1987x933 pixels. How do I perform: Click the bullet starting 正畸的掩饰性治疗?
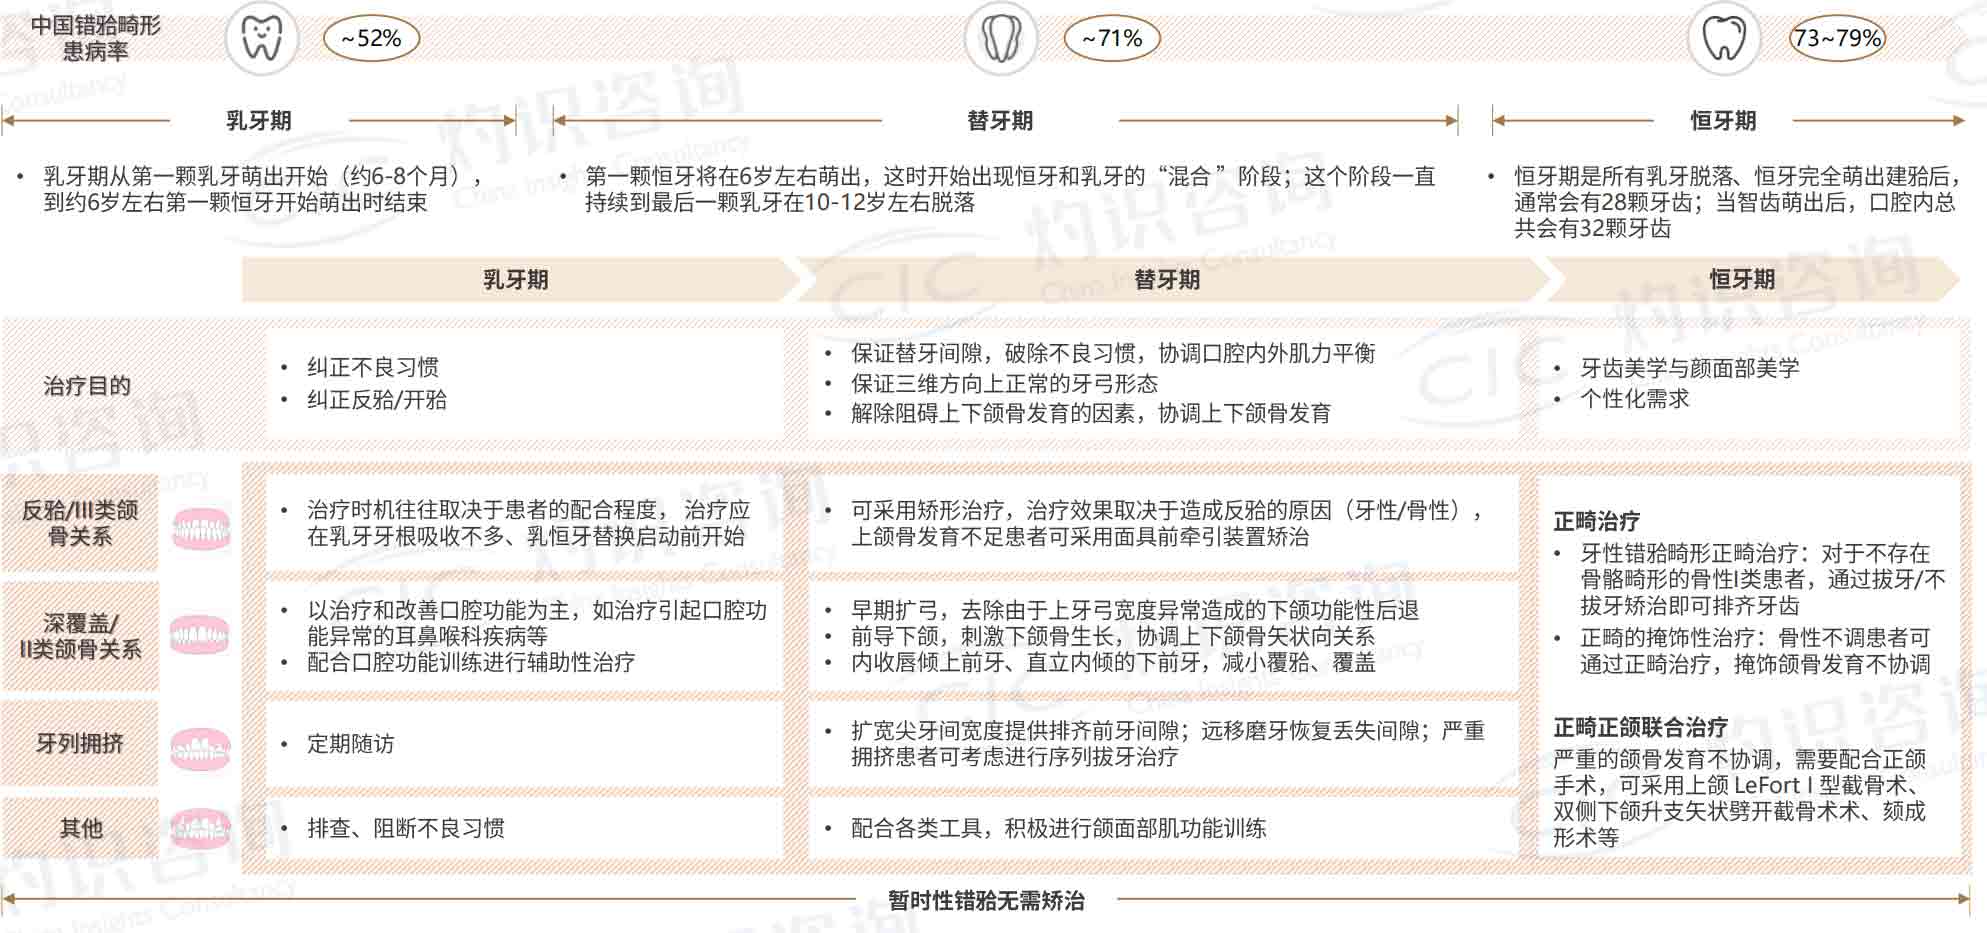[1755, 651]
